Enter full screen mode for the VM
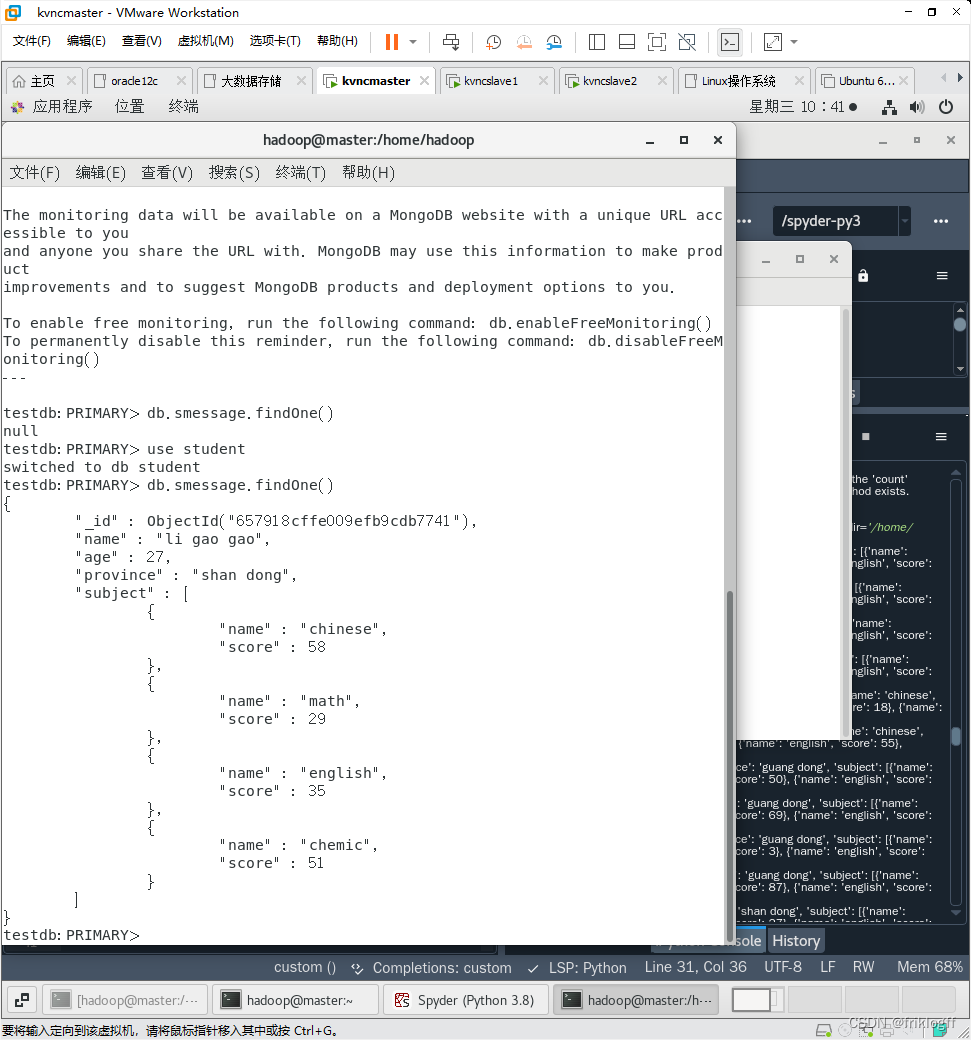This screenshot has width=971, height=1040. [x=656, y=42]
